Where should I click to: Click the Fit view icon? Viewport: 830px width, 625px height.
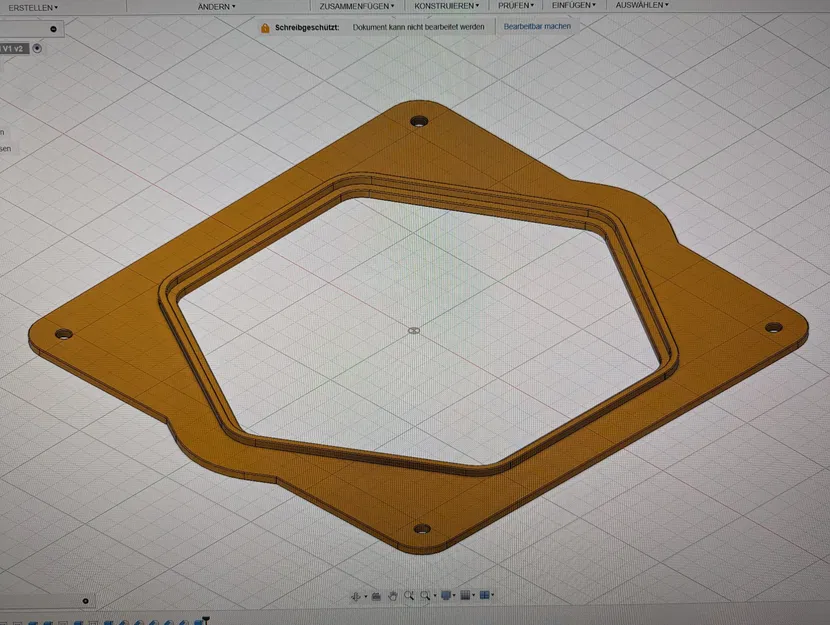click(x=425, y=596)
